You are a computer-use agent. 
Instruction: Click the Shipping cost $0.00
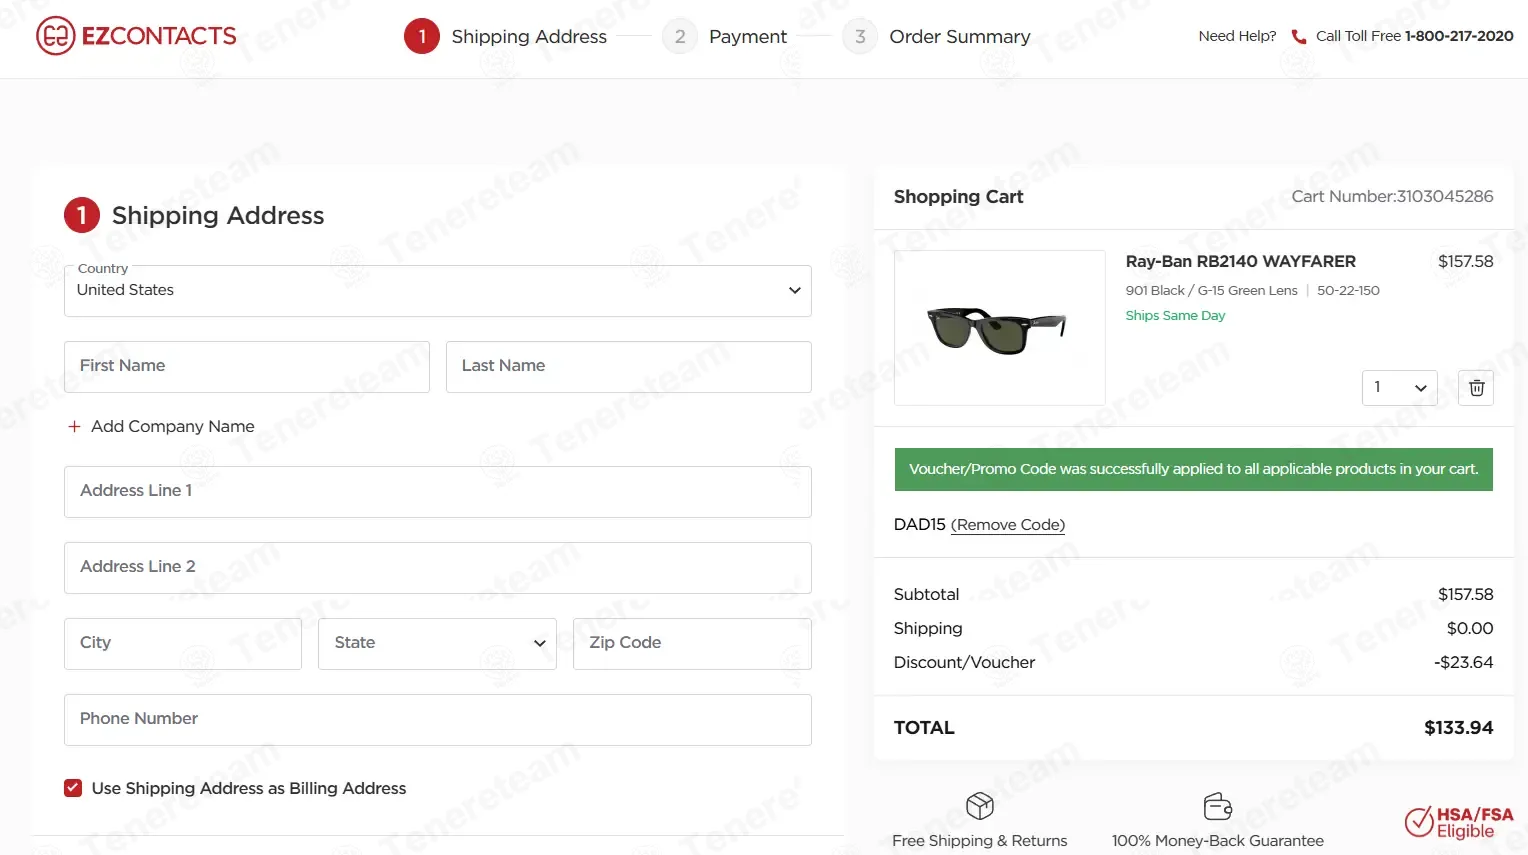coord(1470,628)
